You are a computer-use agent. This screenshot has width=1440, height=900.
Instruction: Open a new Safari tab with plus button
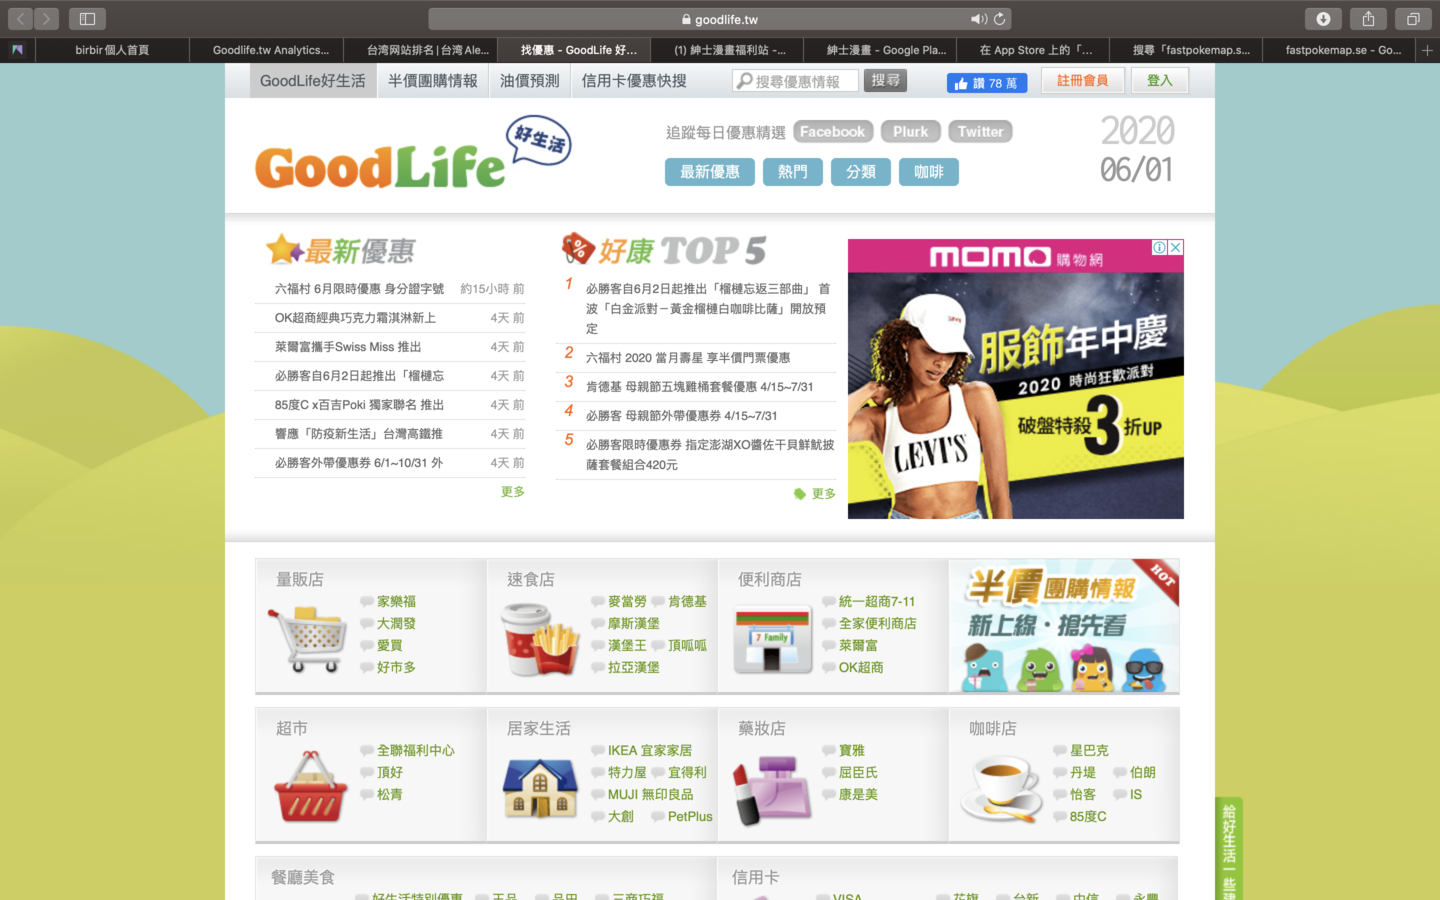click(x=1427, y=50)
